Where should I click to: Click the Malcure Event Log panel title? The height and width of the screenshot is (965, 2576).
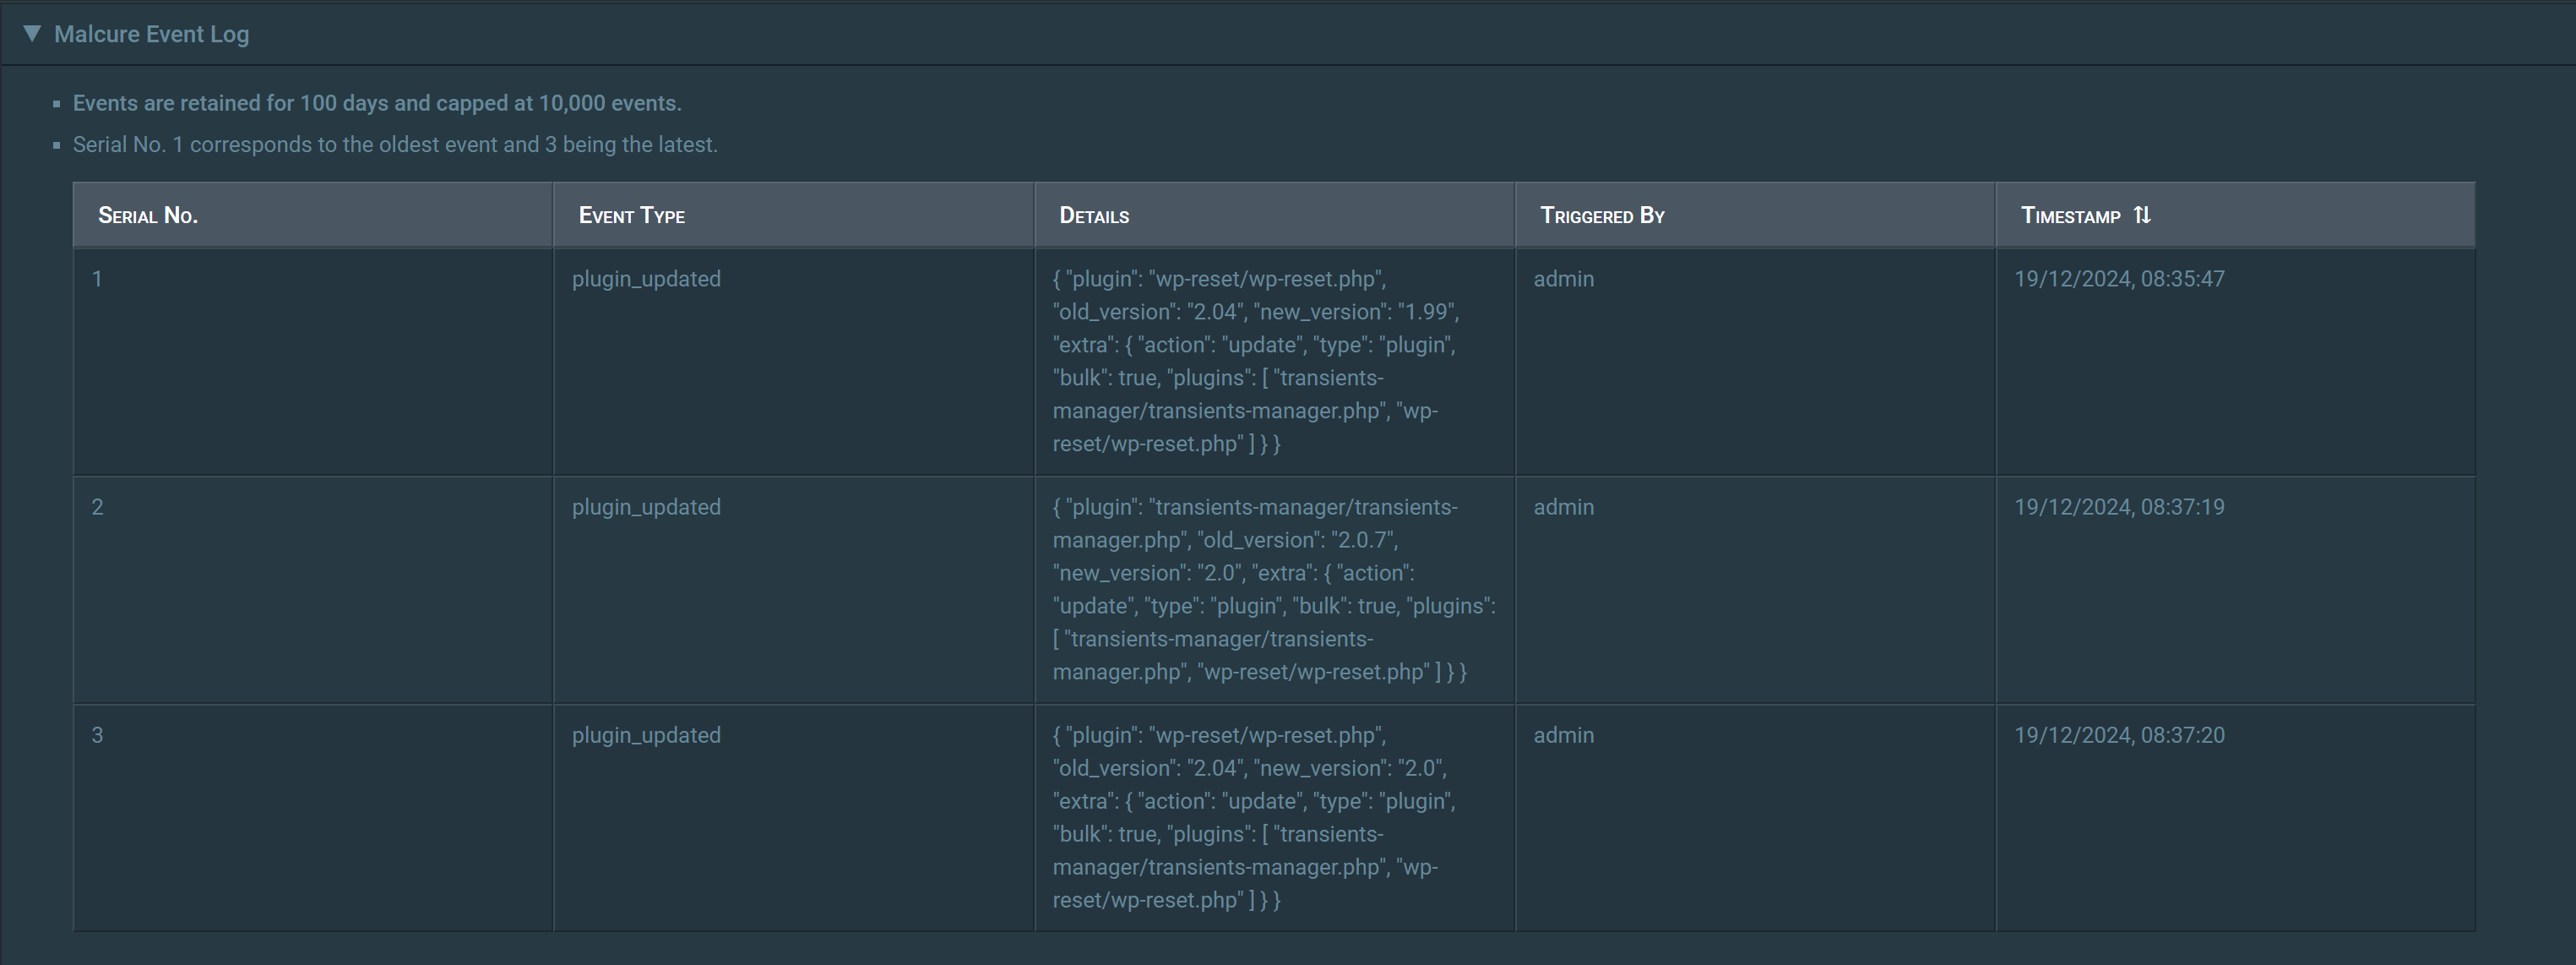pos(151,34)
